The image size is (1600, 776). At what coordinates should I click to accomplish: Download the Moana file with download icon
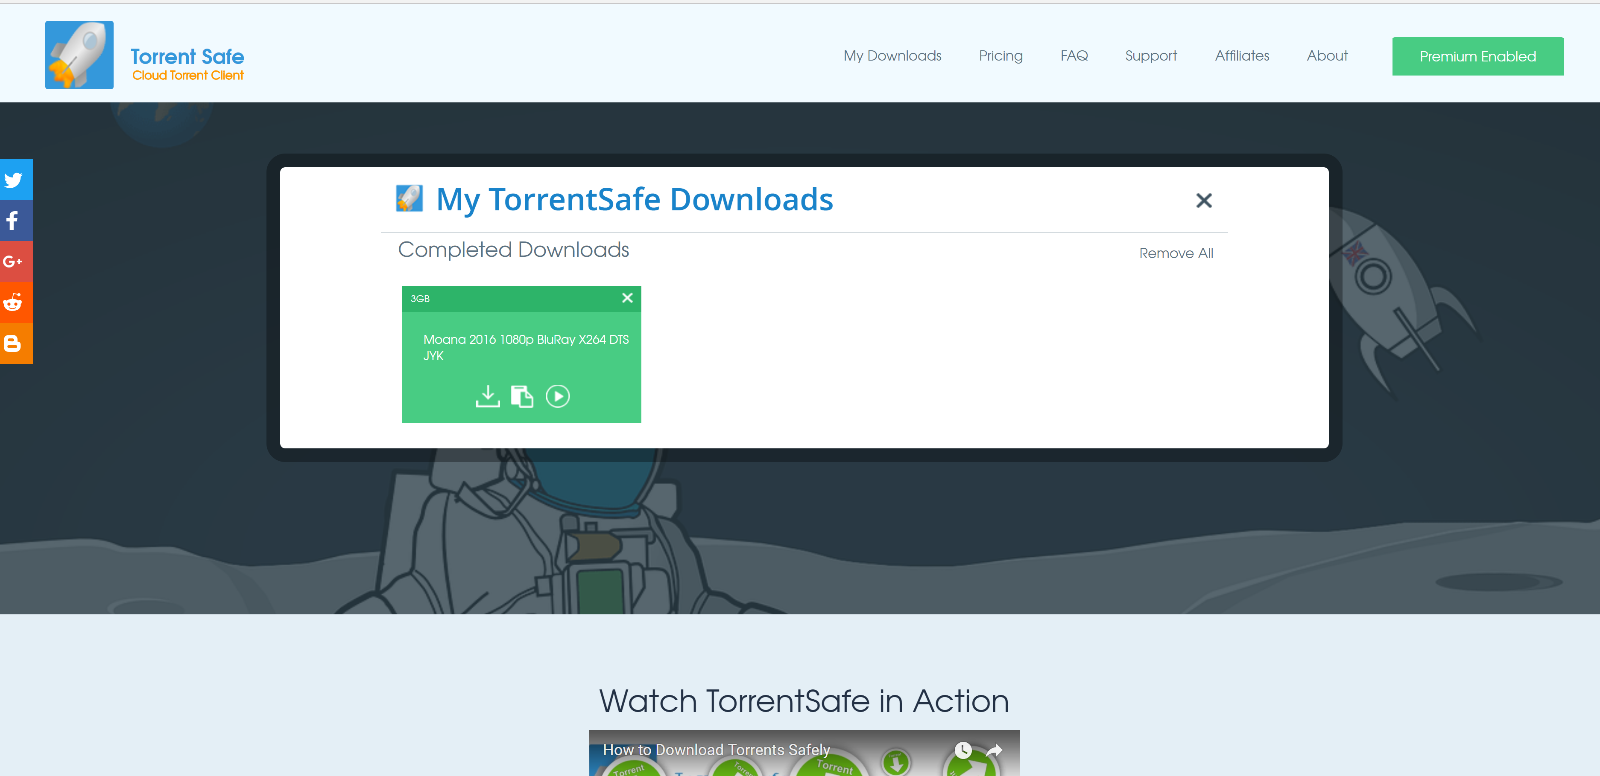coord(487,396)
